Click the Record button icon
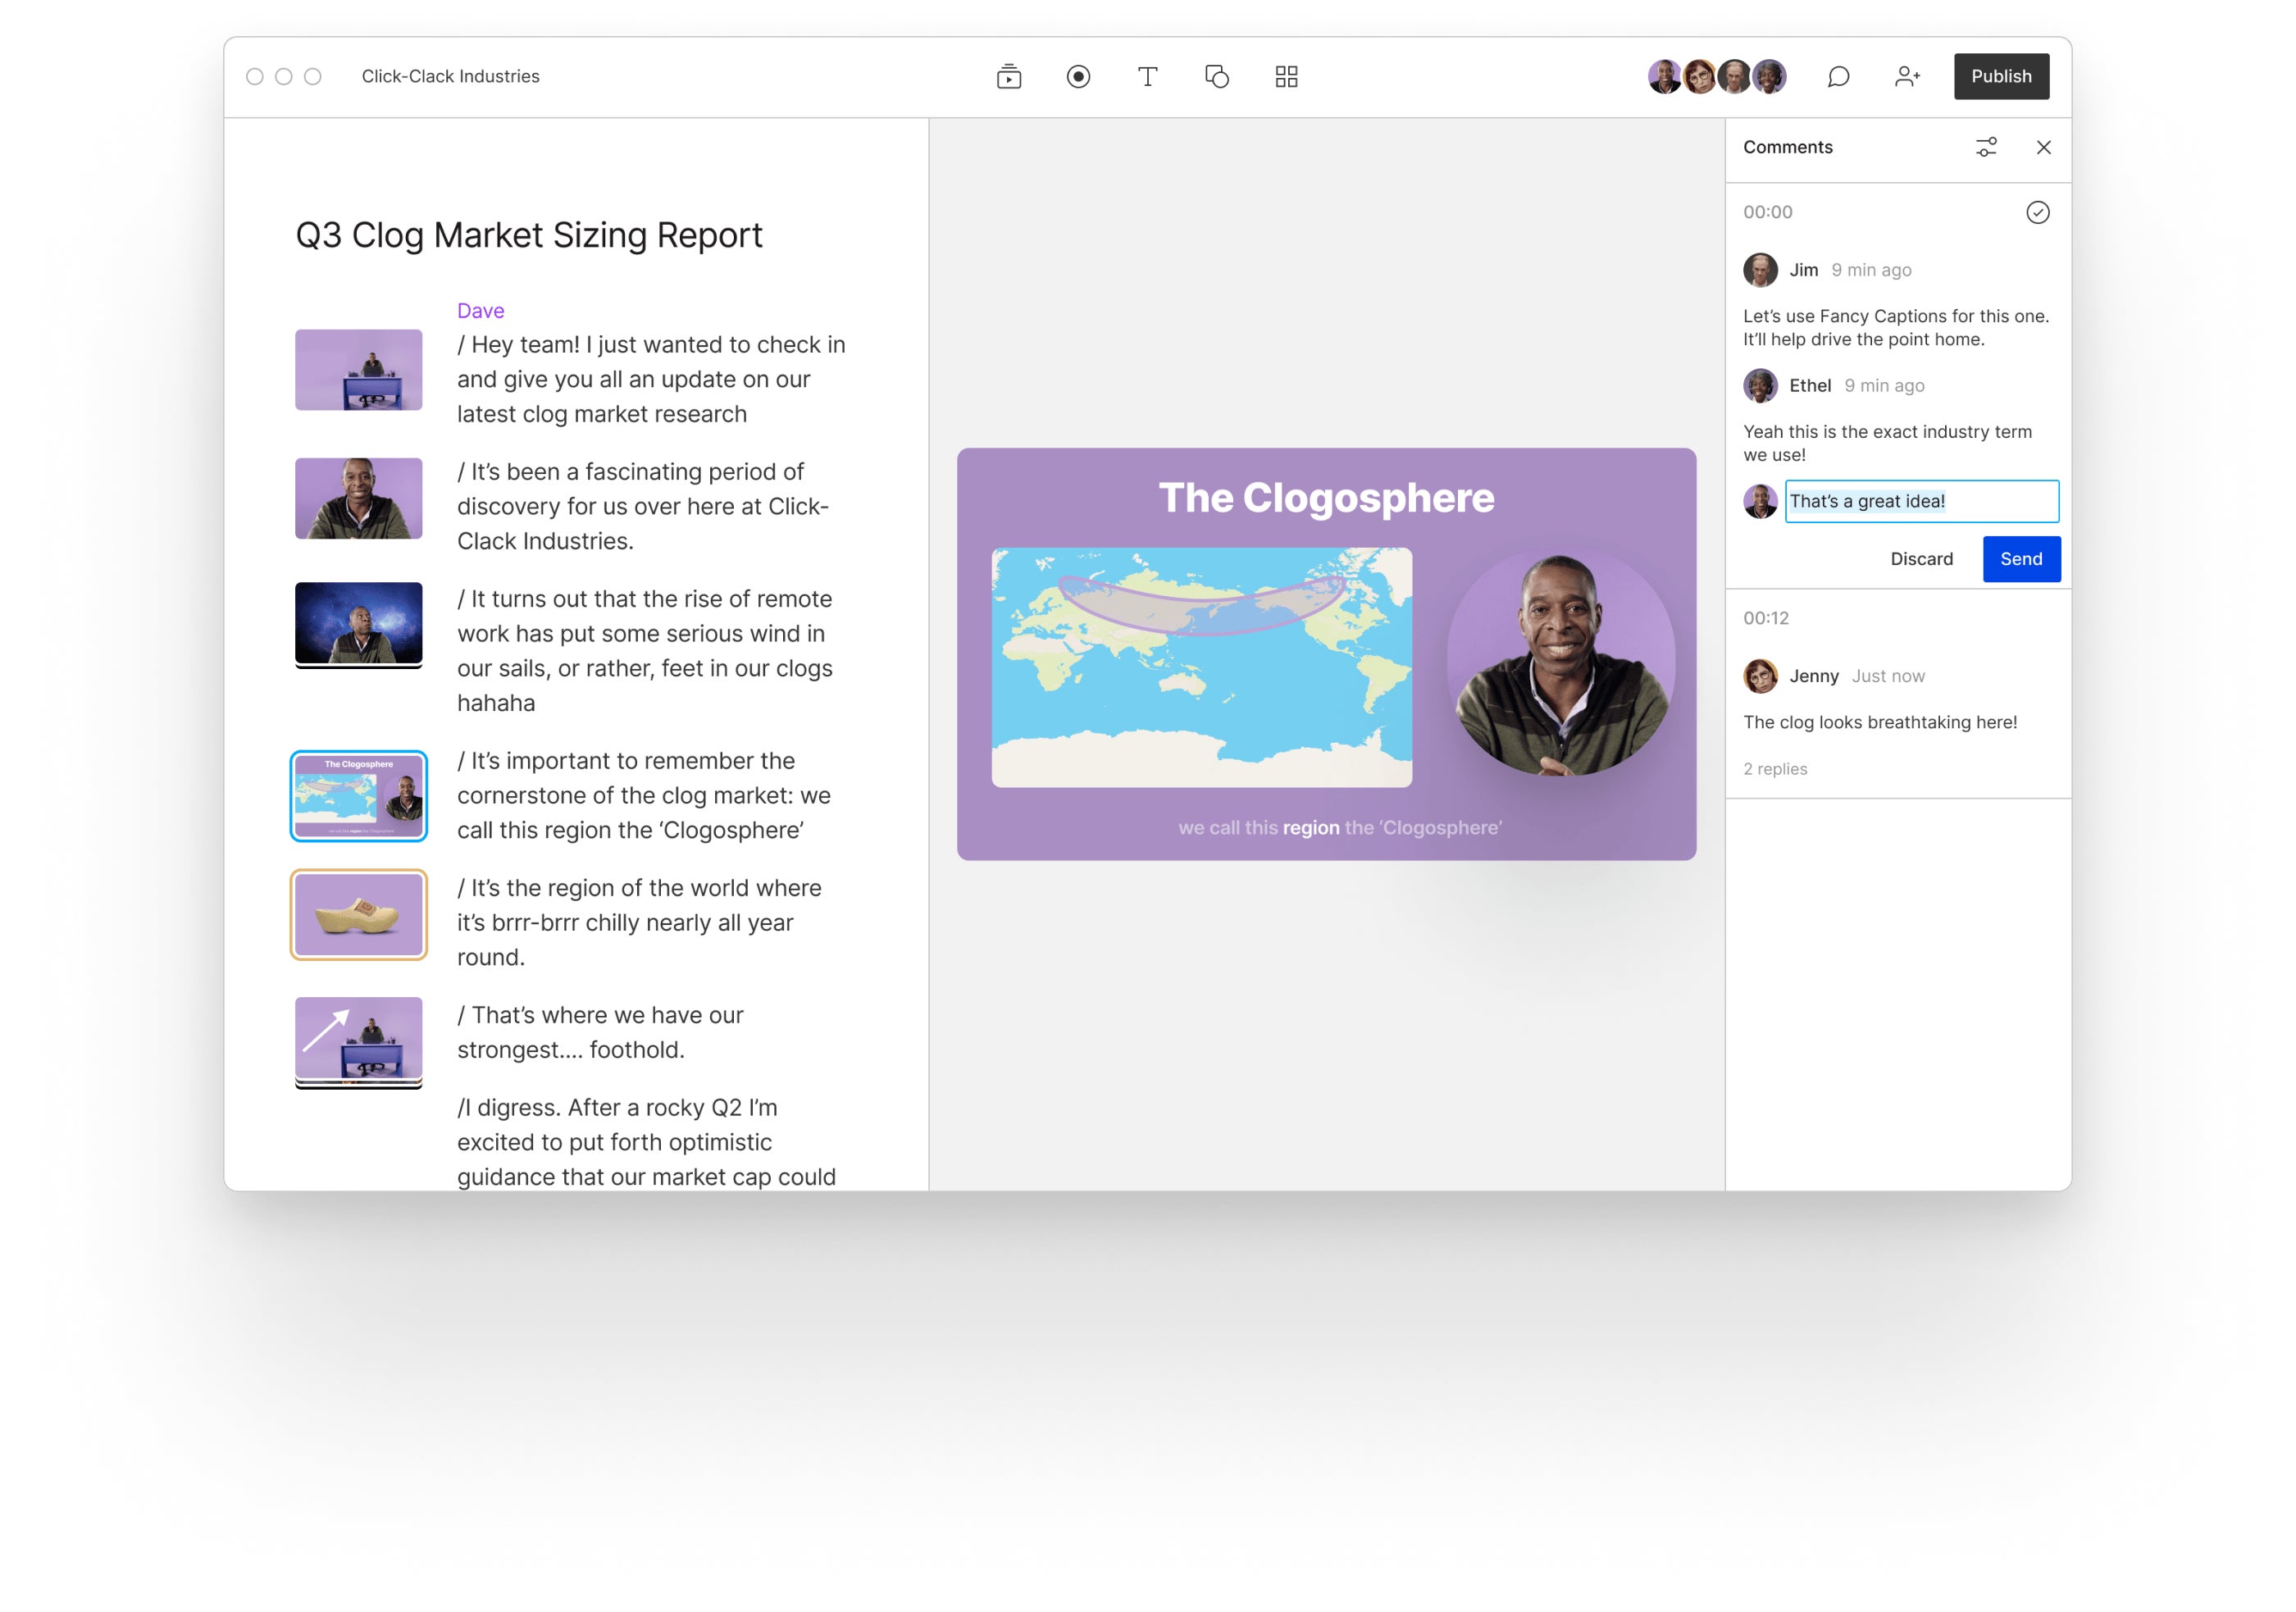 (x=1078, y=77)
